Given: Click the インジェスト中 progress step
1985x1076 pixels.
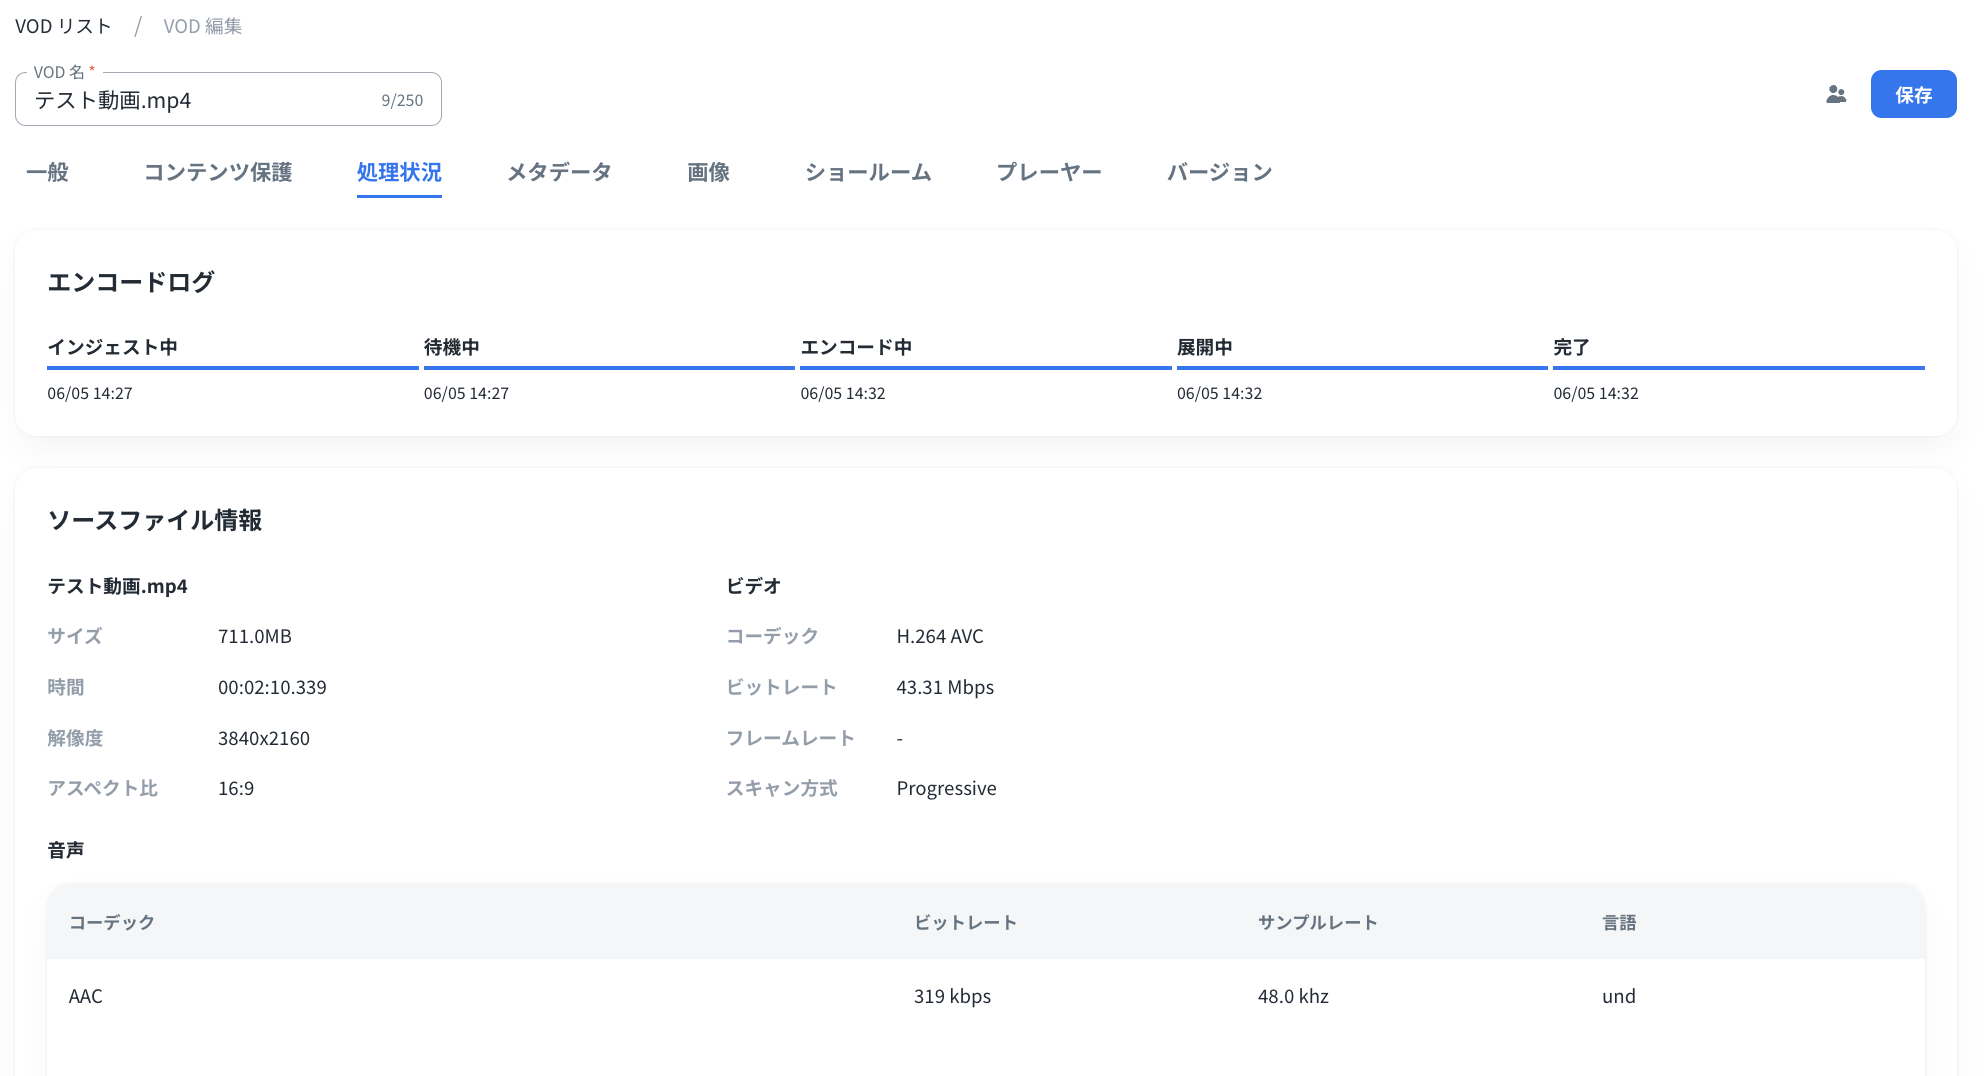Looking at the screenshot, I should click(x=113, y=347).
